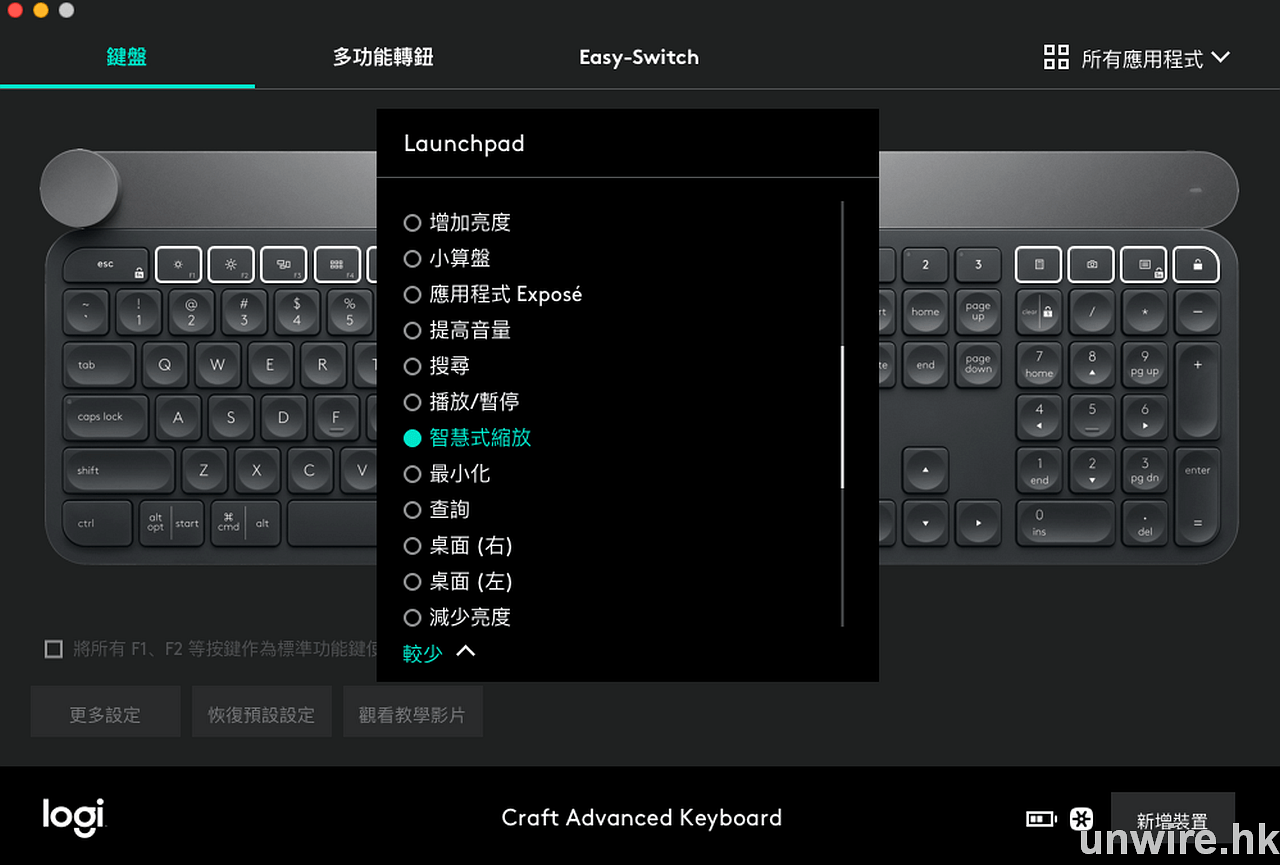The image size is (1280, 865).
Task: Click the 新增裝置 button
Action: click(x=1172, y=821)
